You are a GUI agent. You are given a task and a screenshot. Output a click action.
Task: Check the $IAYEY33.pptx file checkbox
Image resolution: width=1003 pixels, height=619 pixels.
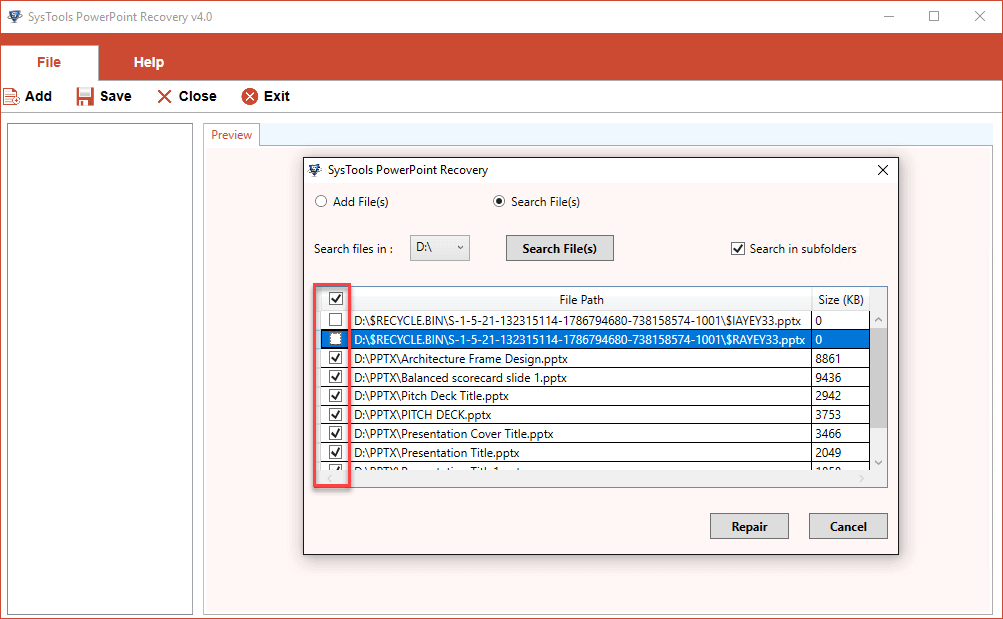pyautogui.click(x=336, y=320)
